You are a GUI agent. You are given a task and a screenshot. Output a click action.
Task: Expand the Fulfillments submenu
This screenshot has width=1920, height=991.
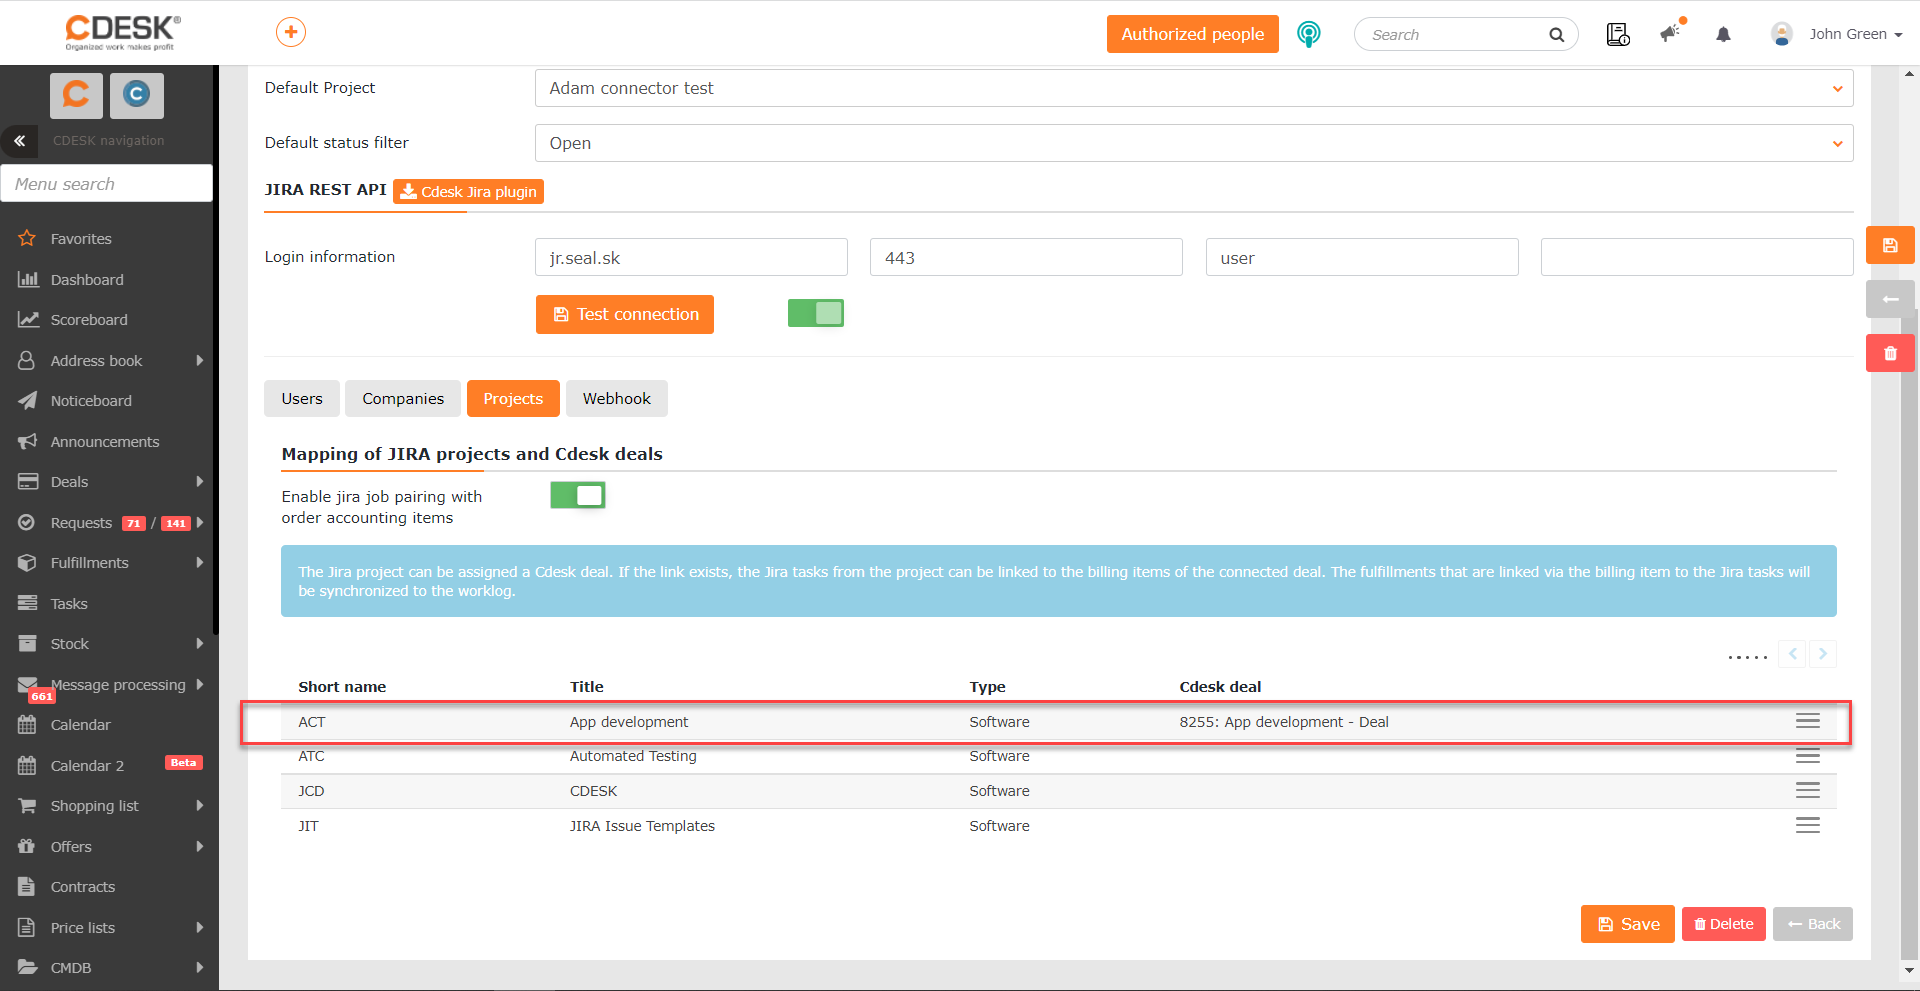pos(200,563)
